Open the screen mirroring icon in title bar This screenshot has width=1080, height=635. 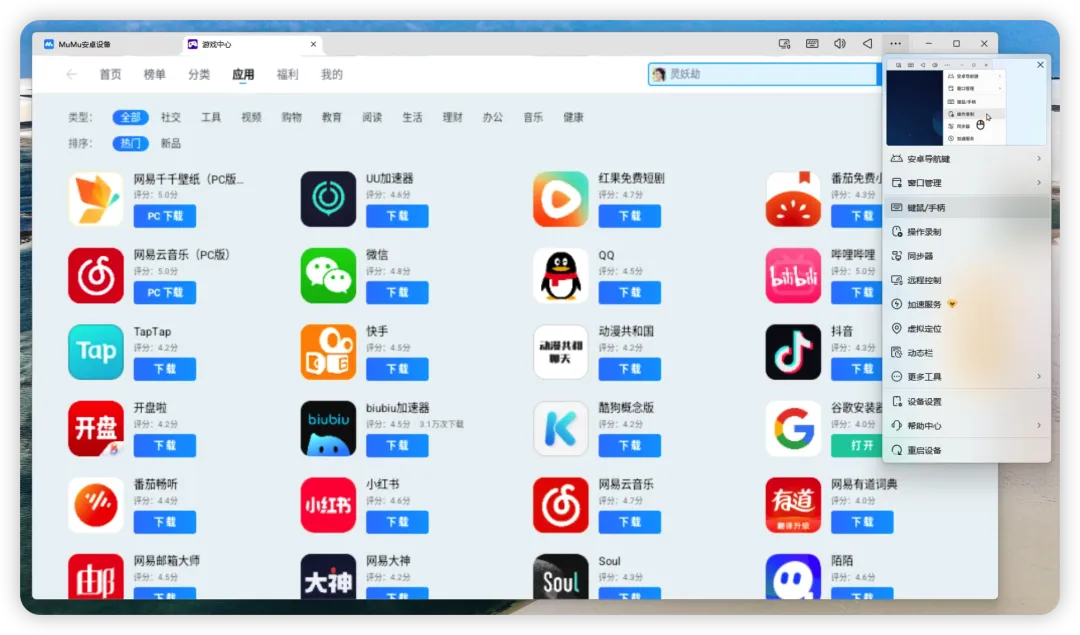(x=784, y=43)
